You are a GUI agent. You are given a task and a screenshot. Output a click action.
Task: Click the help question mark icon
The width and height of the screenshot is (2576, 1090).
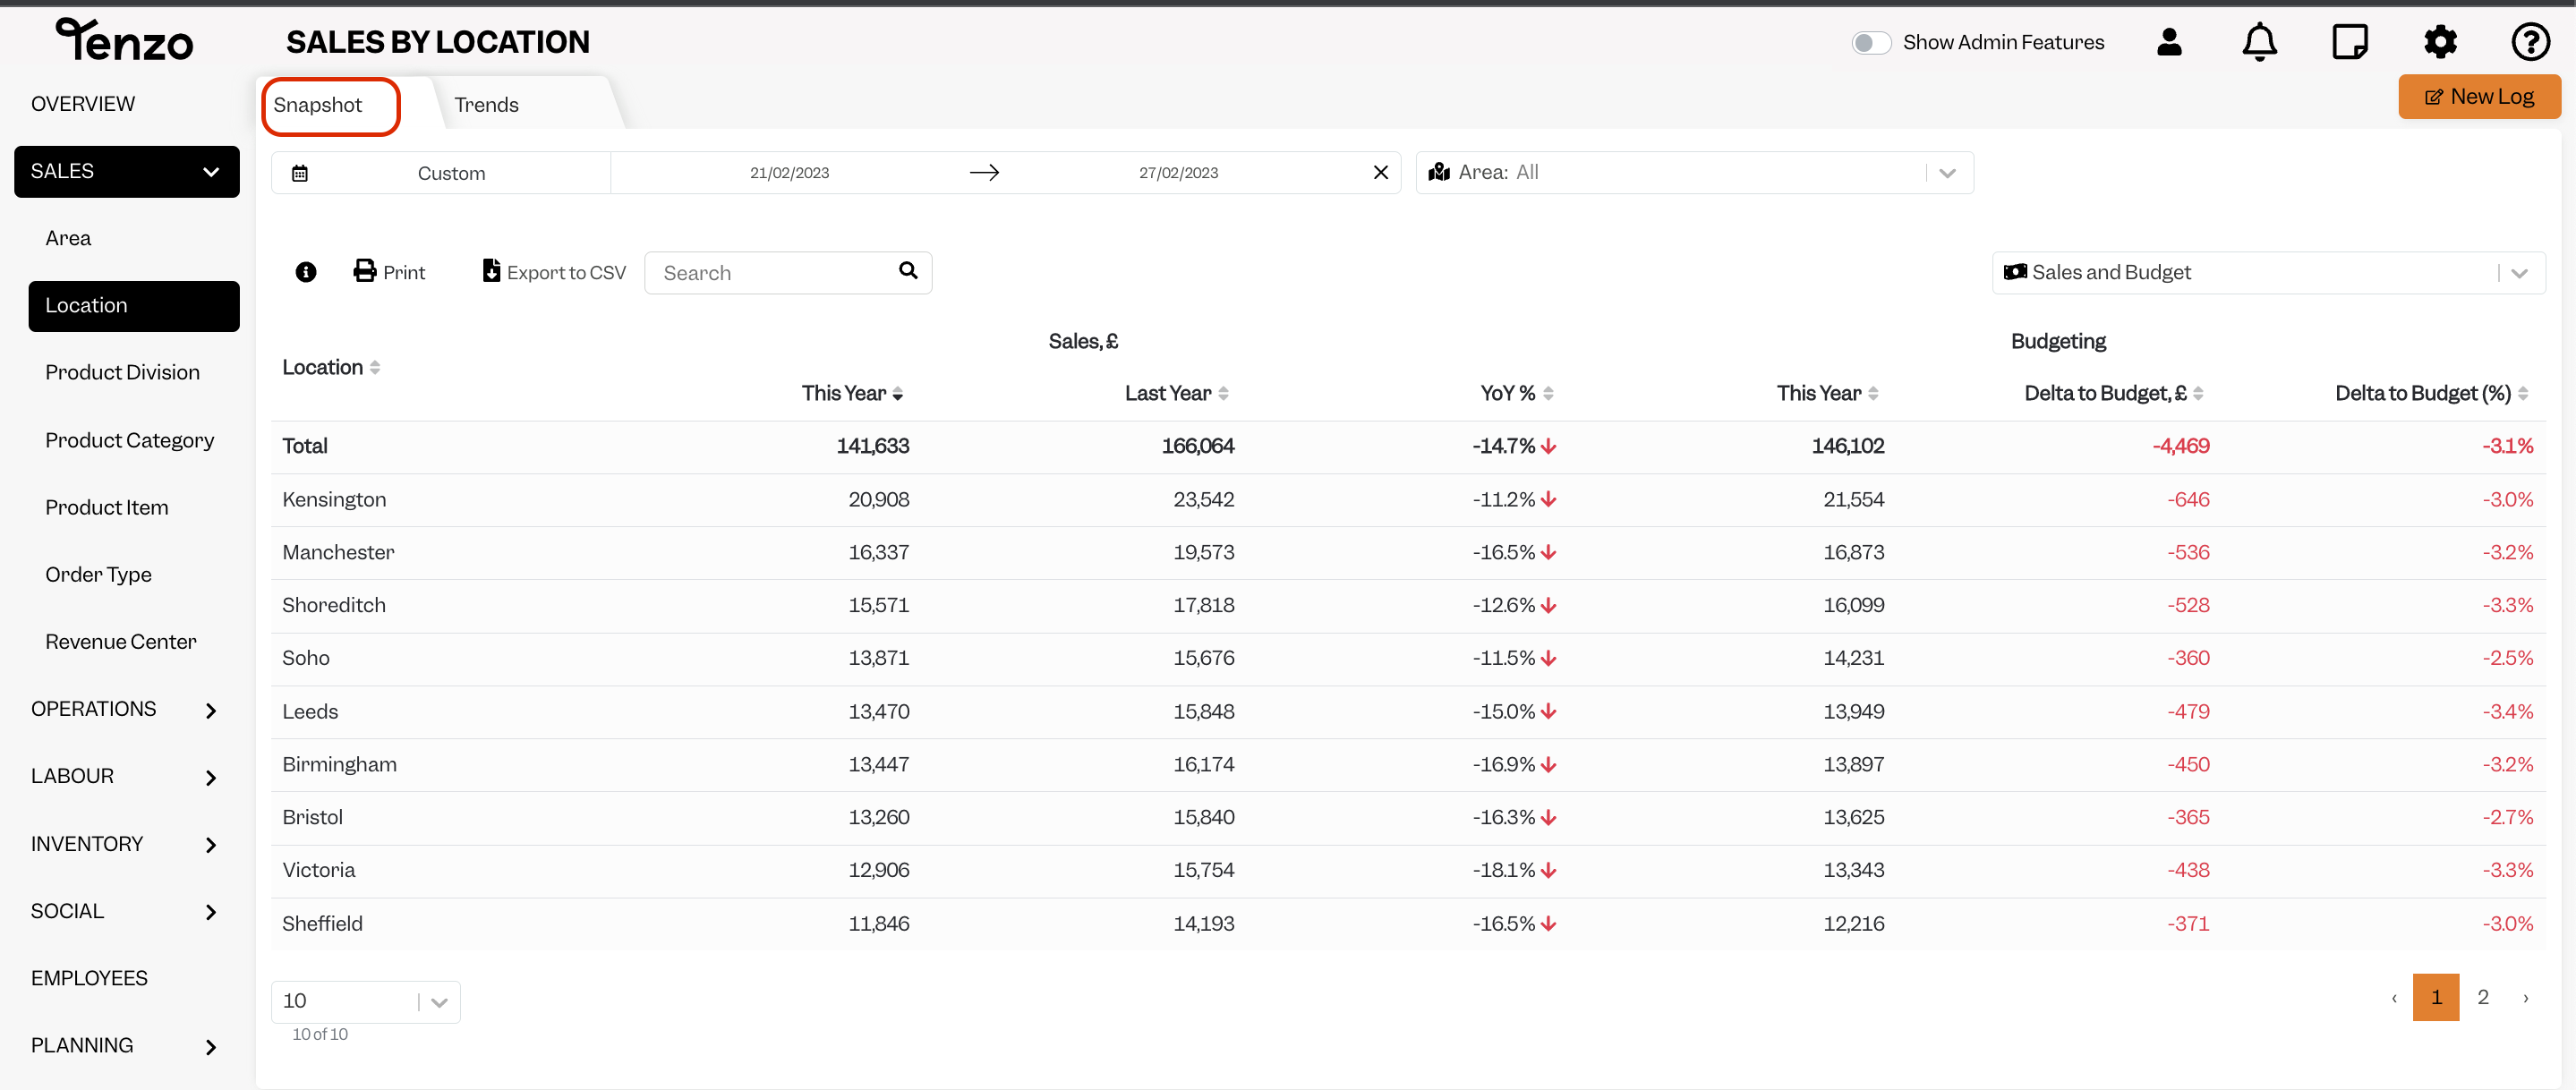pos(2530,41)
